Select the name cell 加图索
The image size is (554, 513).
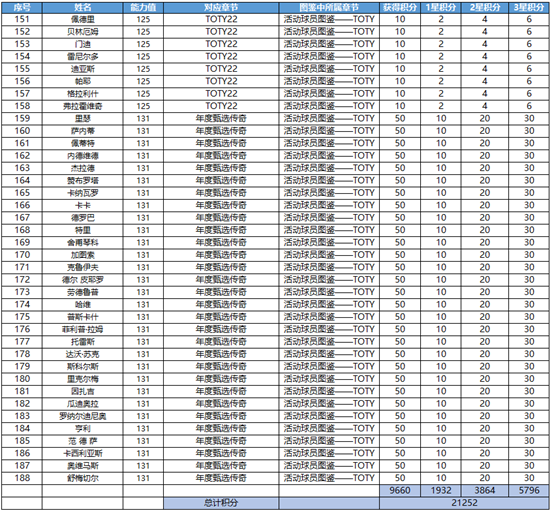tap(83, 255)
